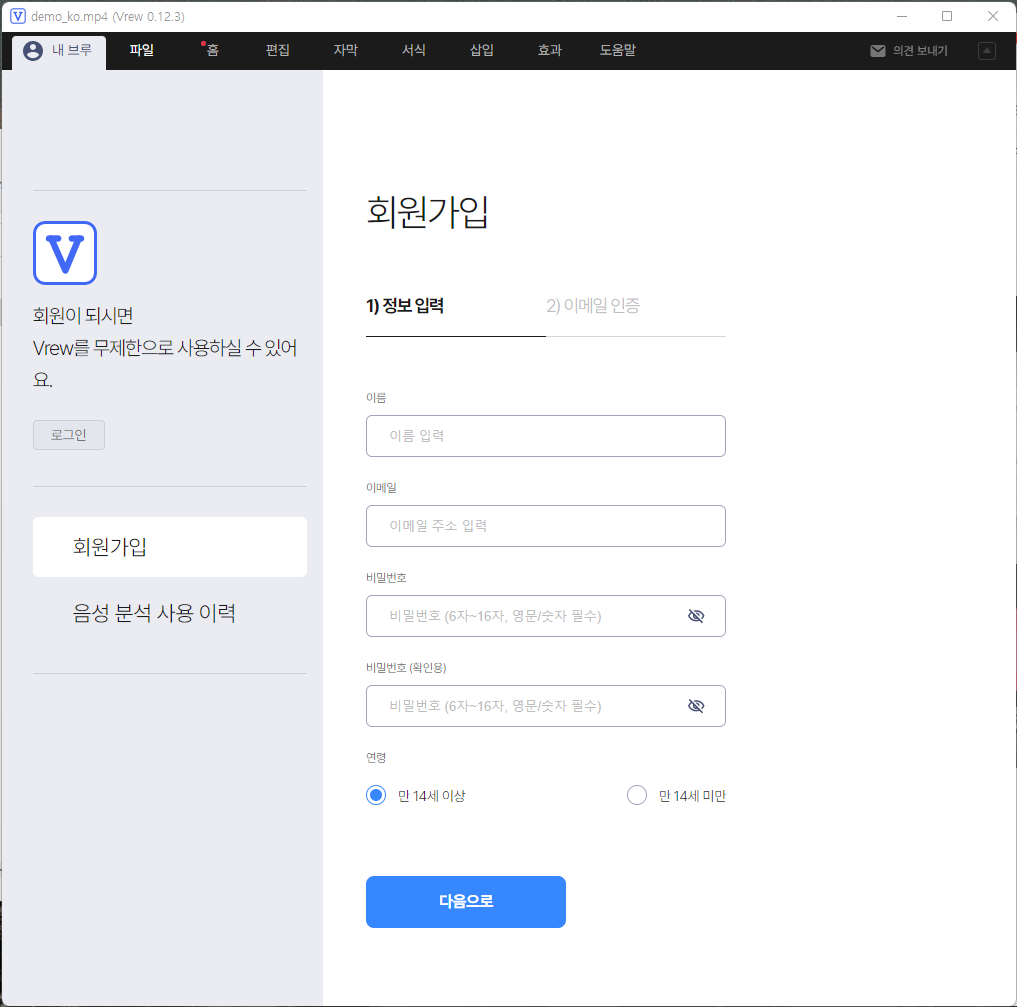Click the 의견 보내기 mail envelope icon
The width and height of the screenshot is (1017, 1007).
880,50
